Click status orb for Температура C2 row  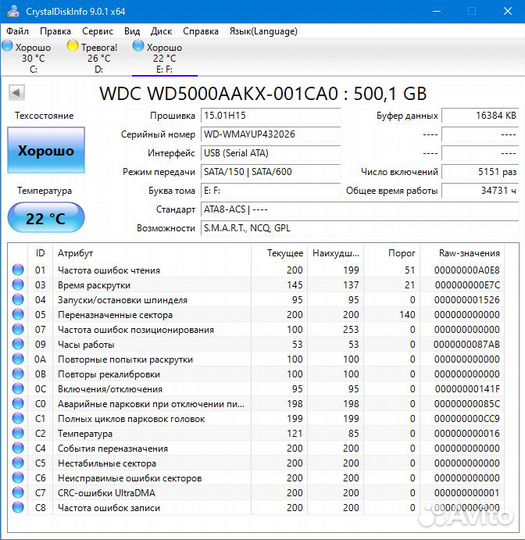(x=18, y=433)
